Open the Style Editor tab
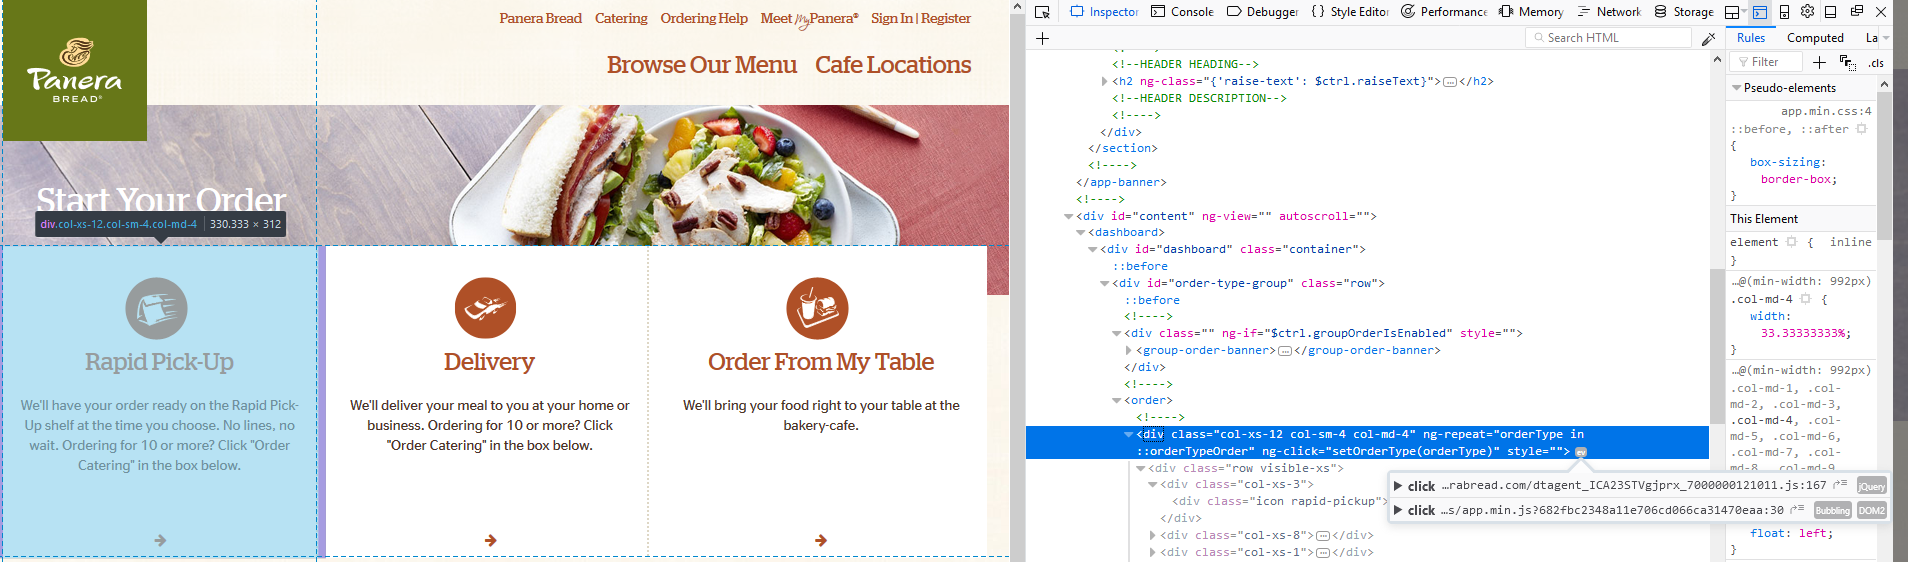 click(x=1350, y=12)
